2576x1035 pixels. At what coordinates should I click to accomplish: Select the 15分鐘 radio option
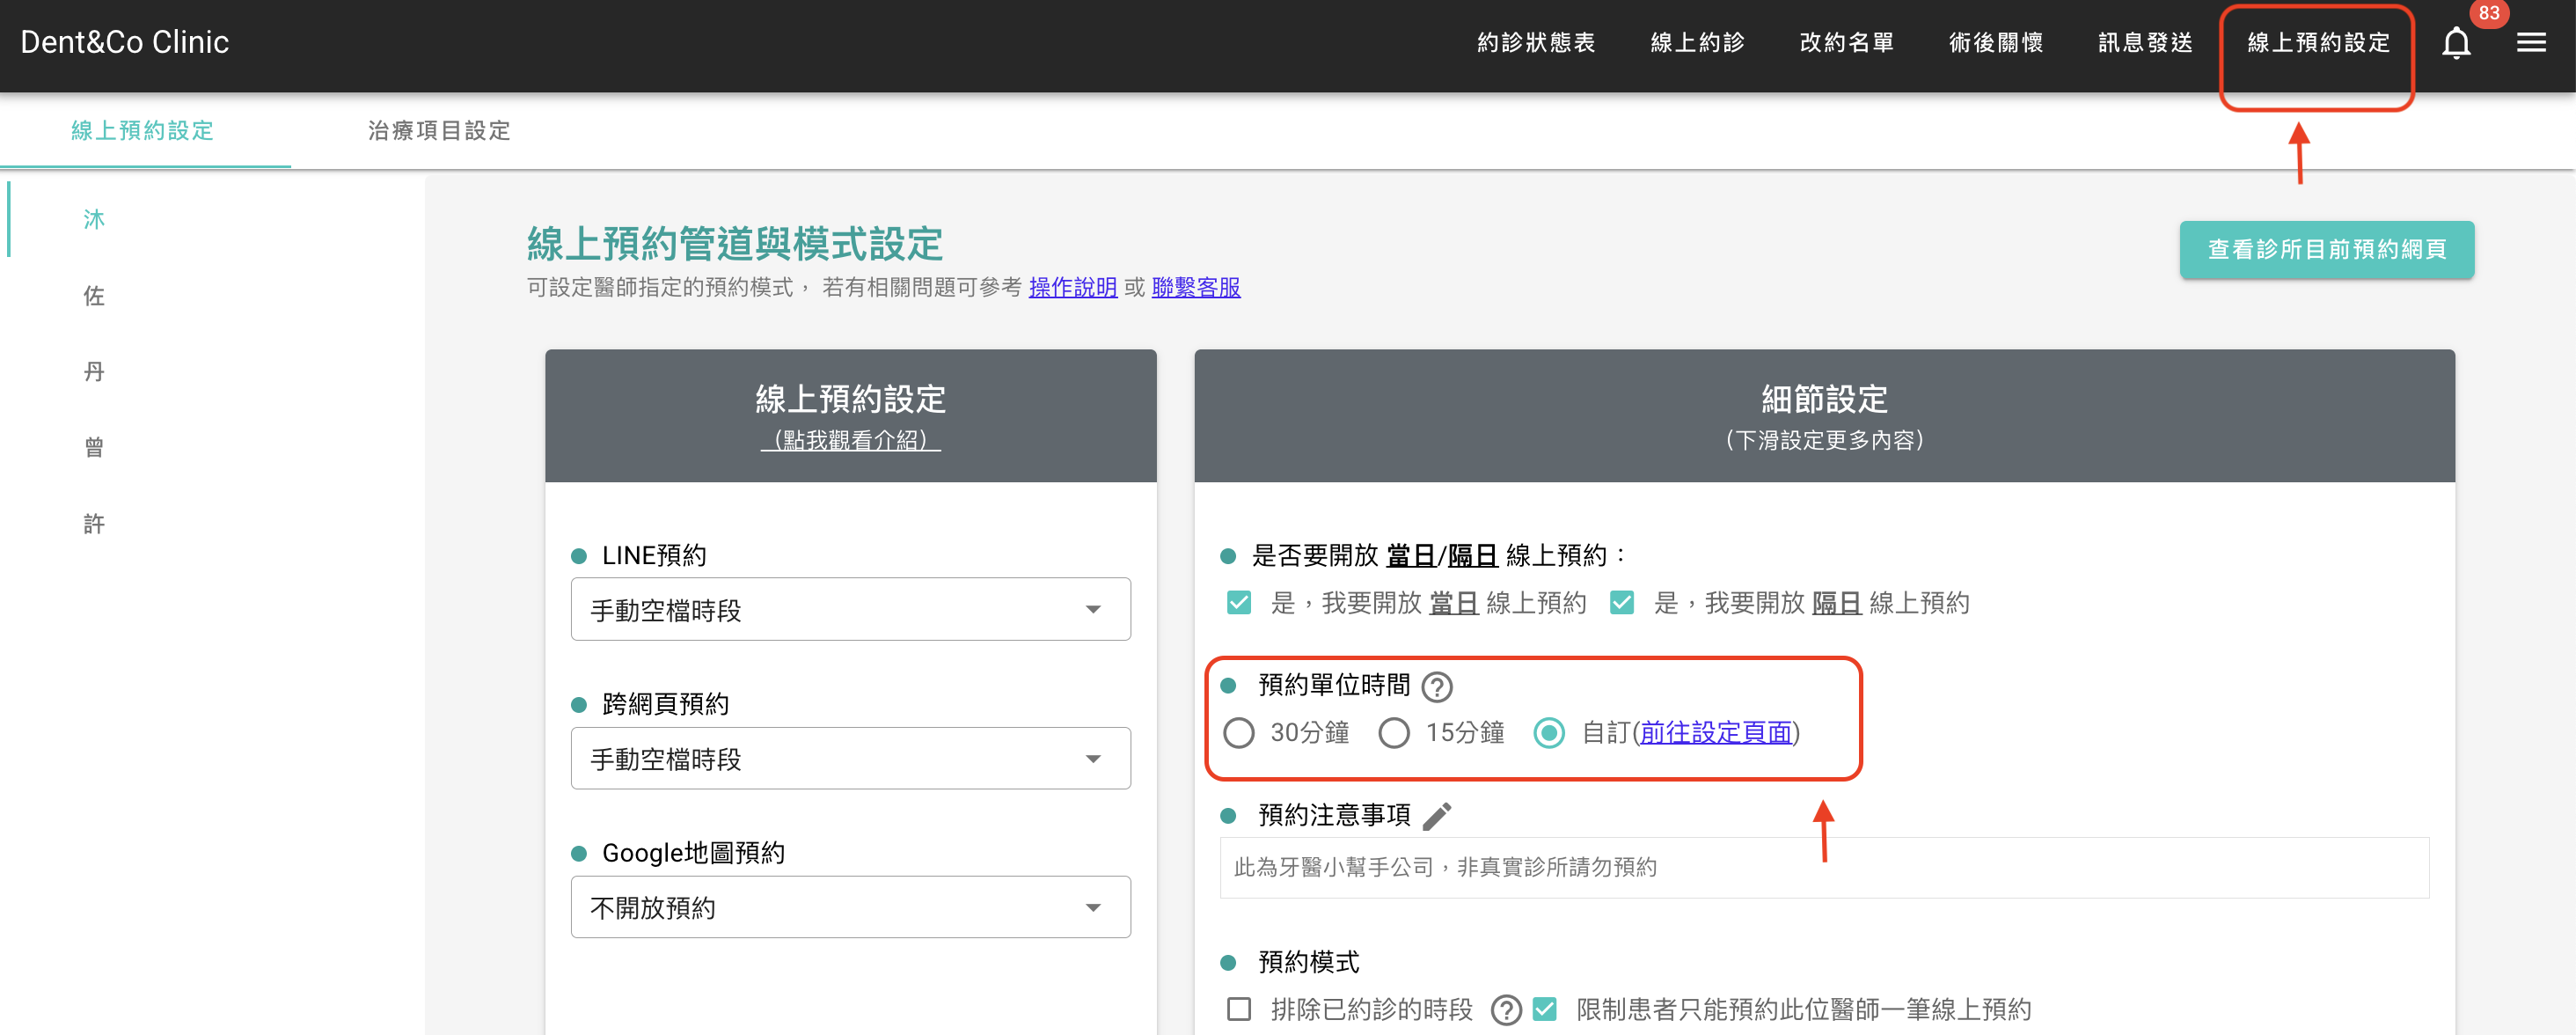click(1394, 733)
